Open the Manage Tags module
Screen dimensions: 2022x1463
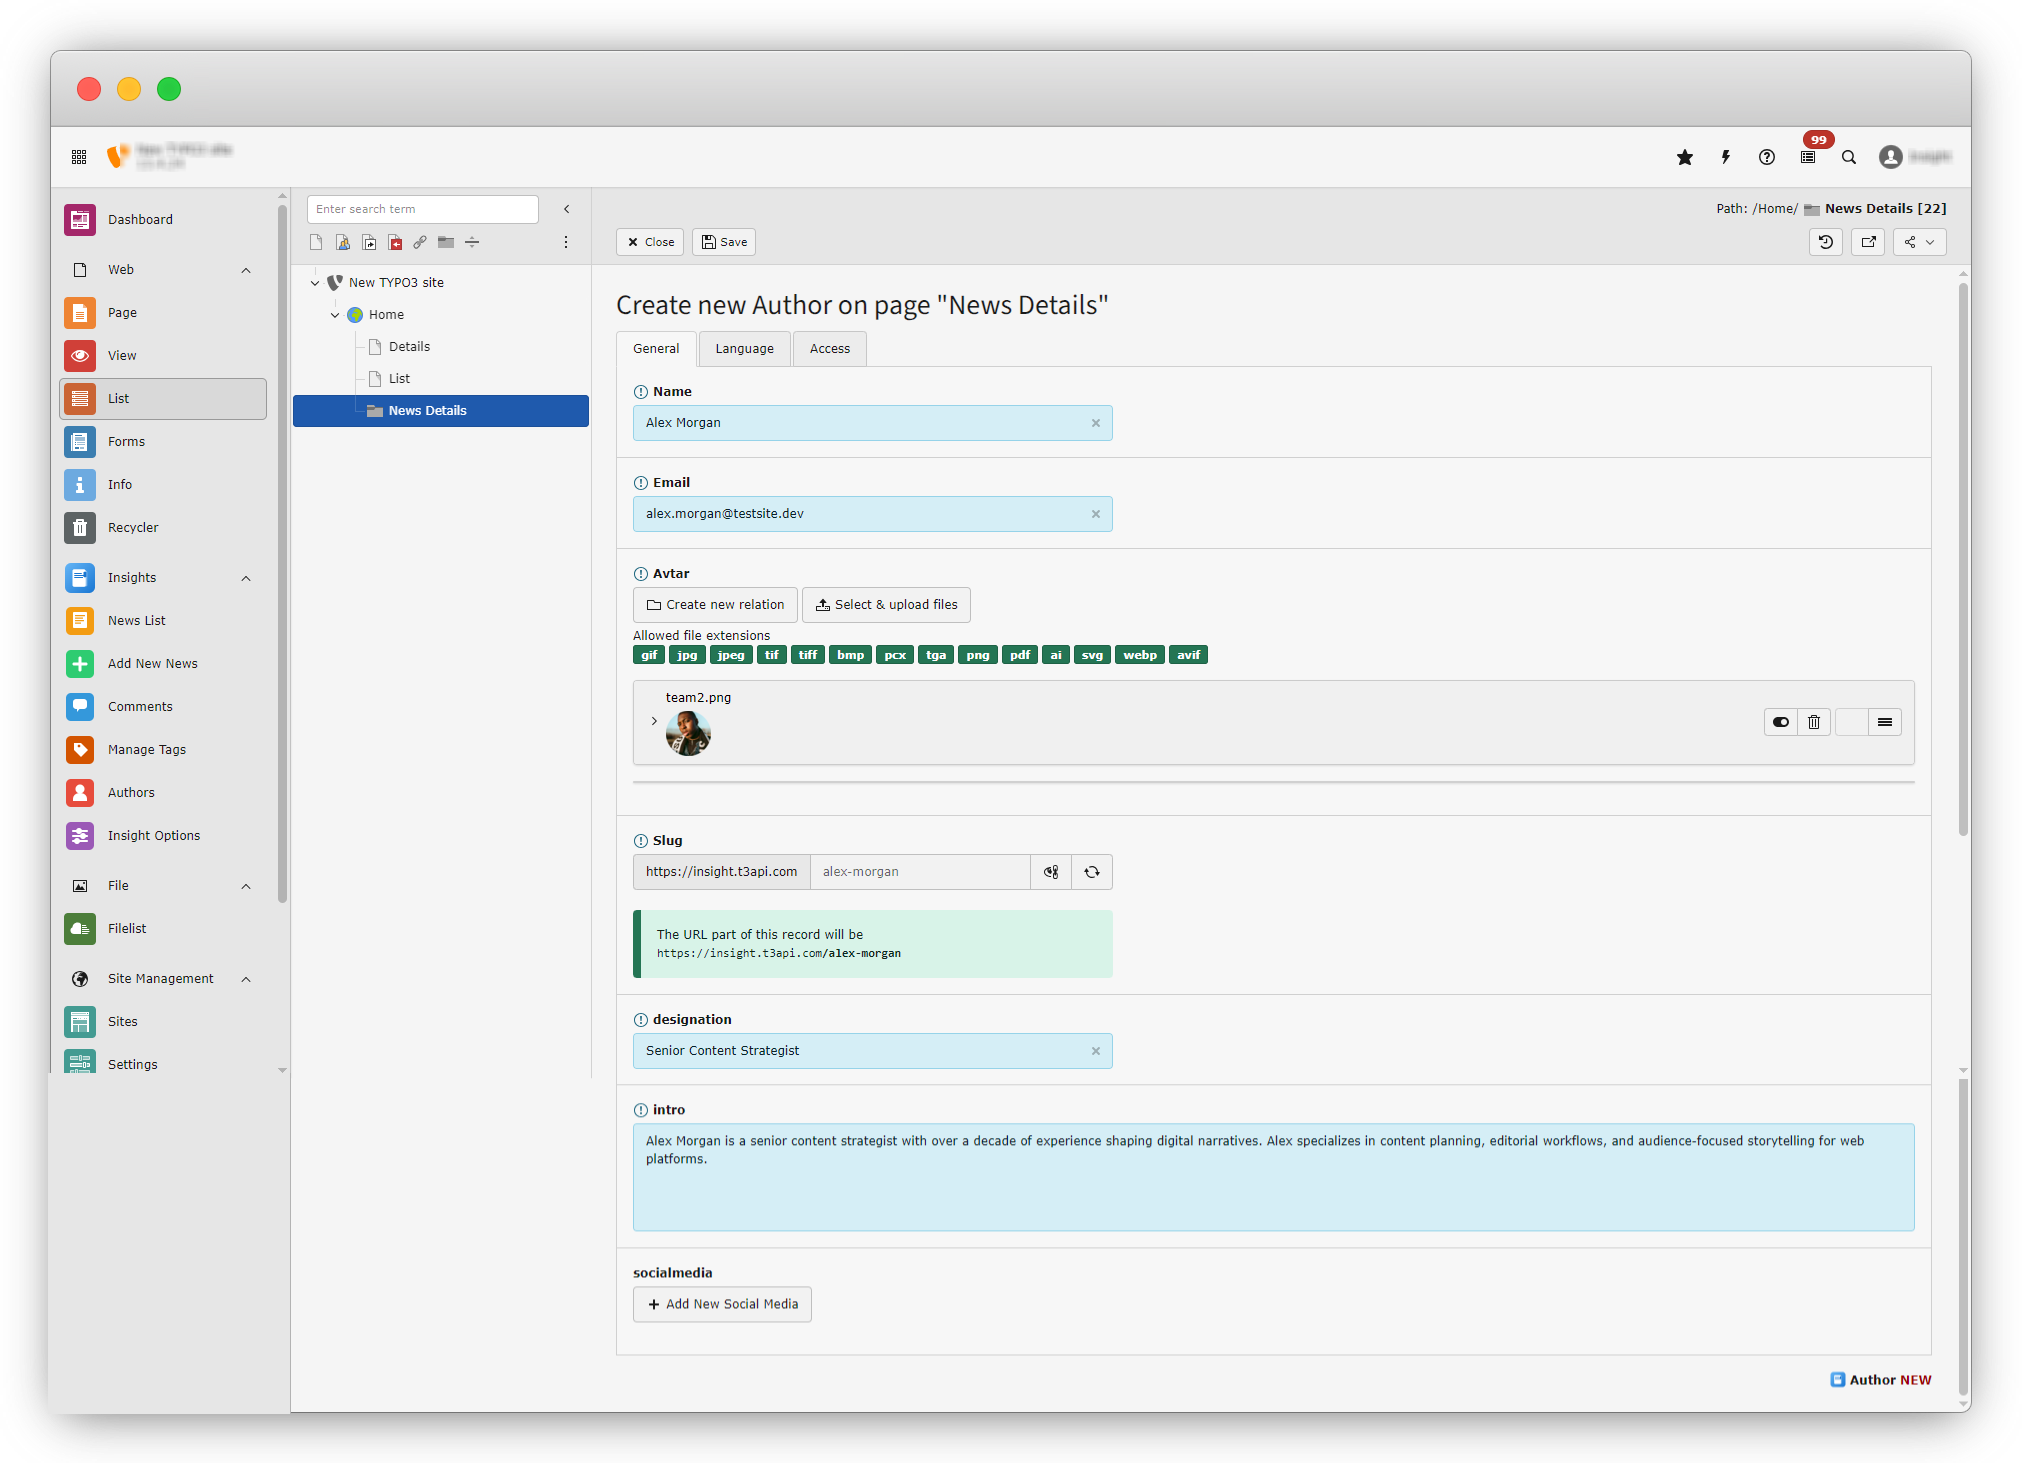click(146, 750)
